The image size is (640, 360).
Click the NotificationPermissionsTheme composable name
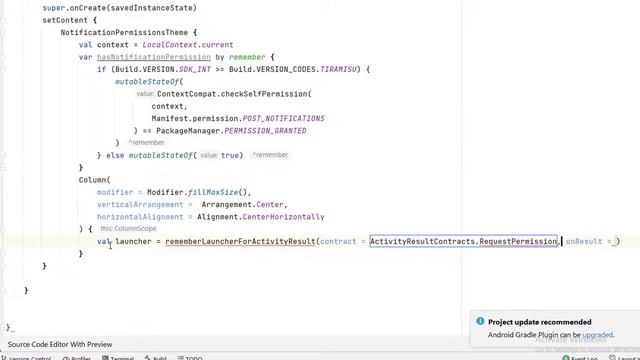pos(124,32)
